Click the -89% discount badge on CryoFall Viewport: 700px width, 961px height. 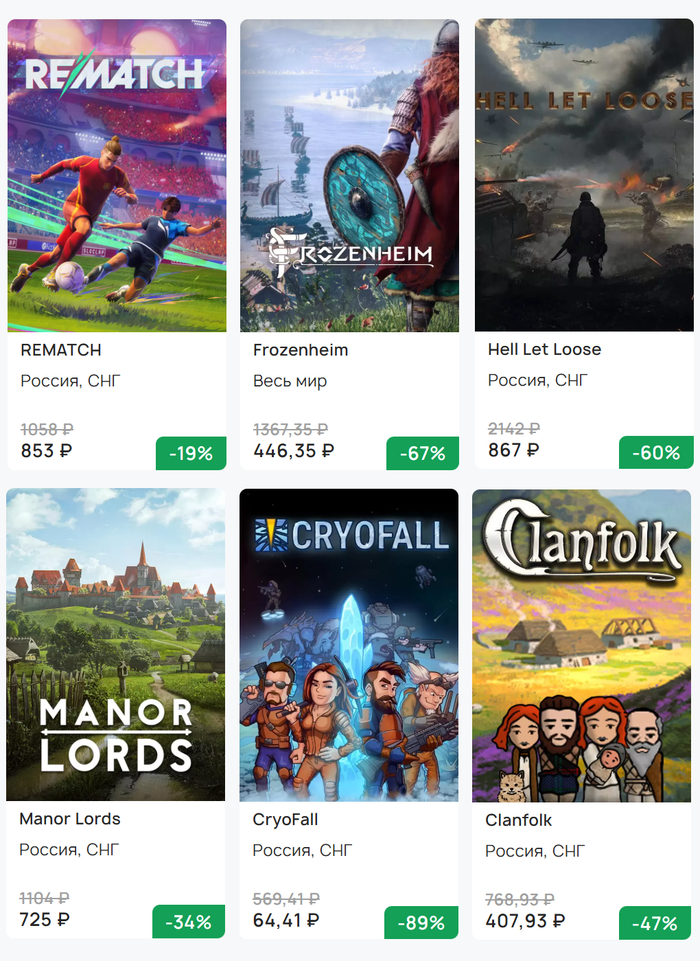coord(422,922)
